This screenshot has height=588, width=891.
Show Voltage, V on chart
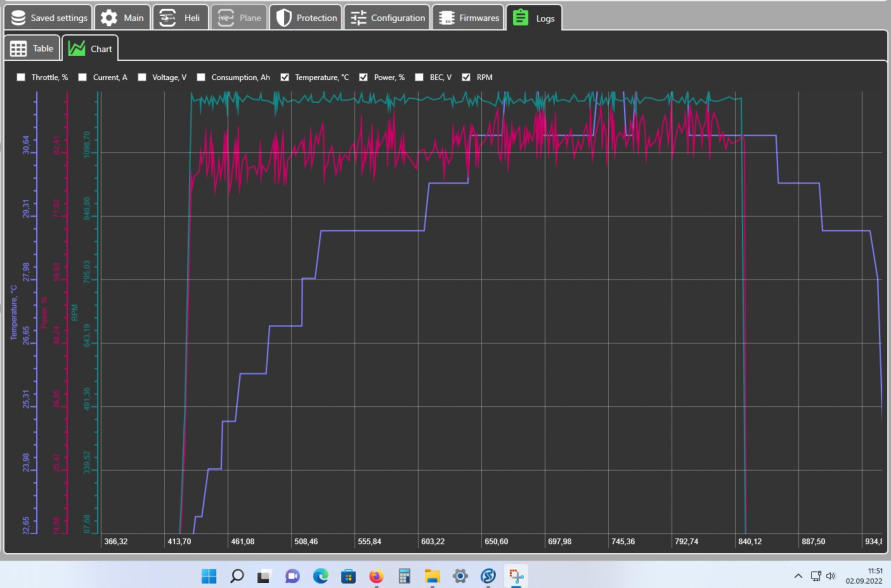pyautogui.click(x=142, y=77)
